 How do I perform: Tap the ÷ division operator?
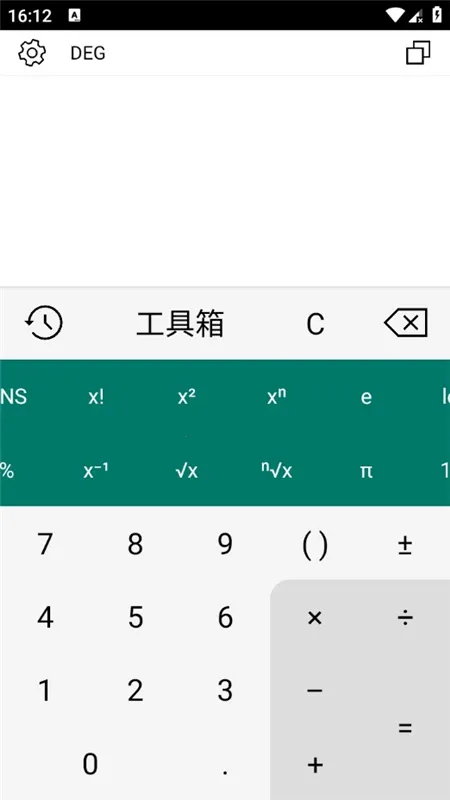405,618
